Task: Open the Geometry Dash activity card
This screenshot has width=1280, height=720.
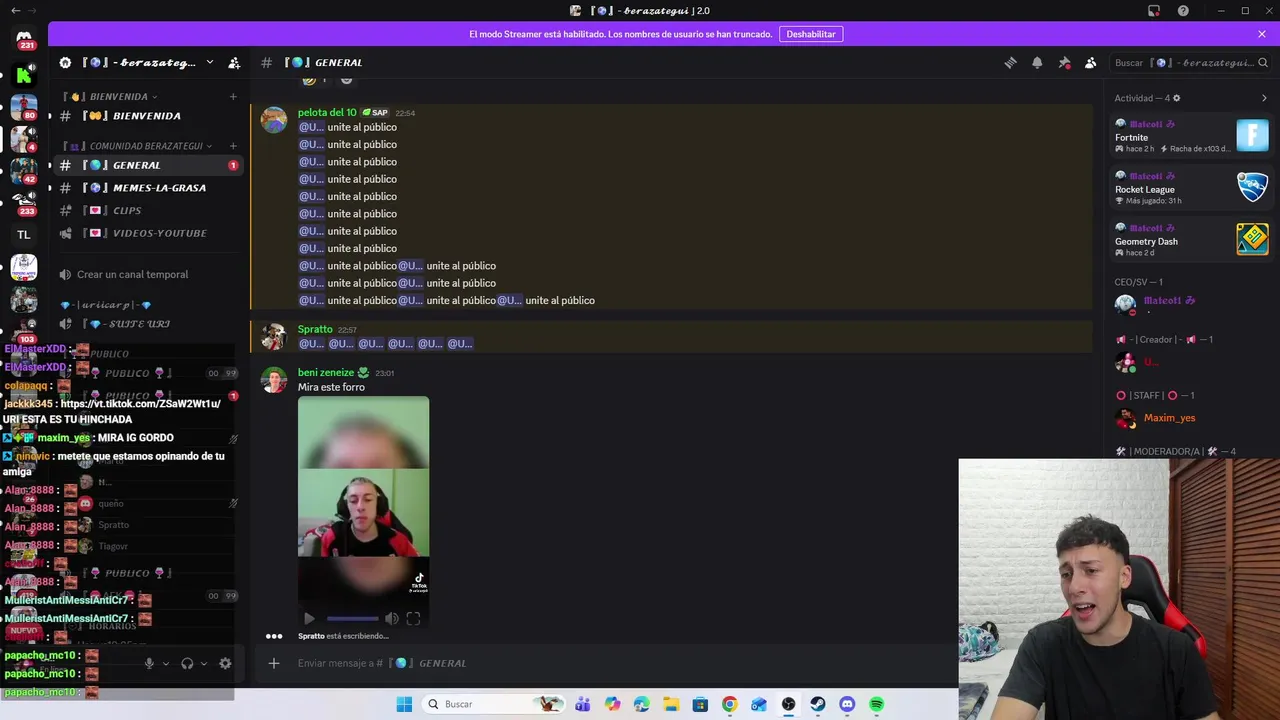Action: [1192, 239]
